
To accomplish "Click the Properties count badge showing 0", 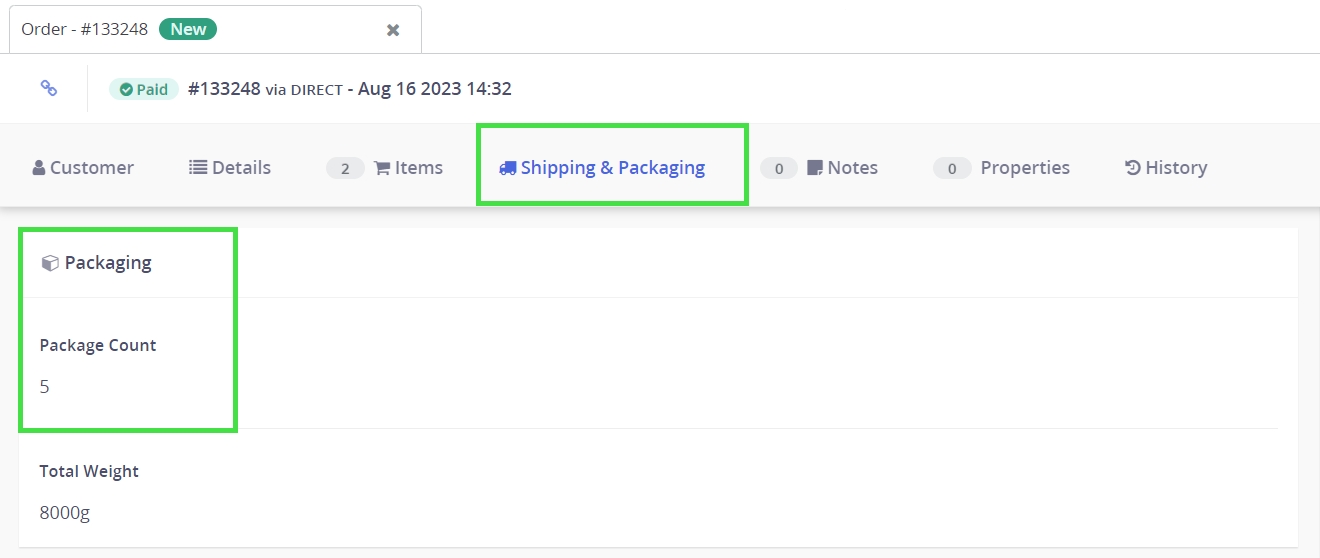I will pyautogui.click(x=952, y=168).
